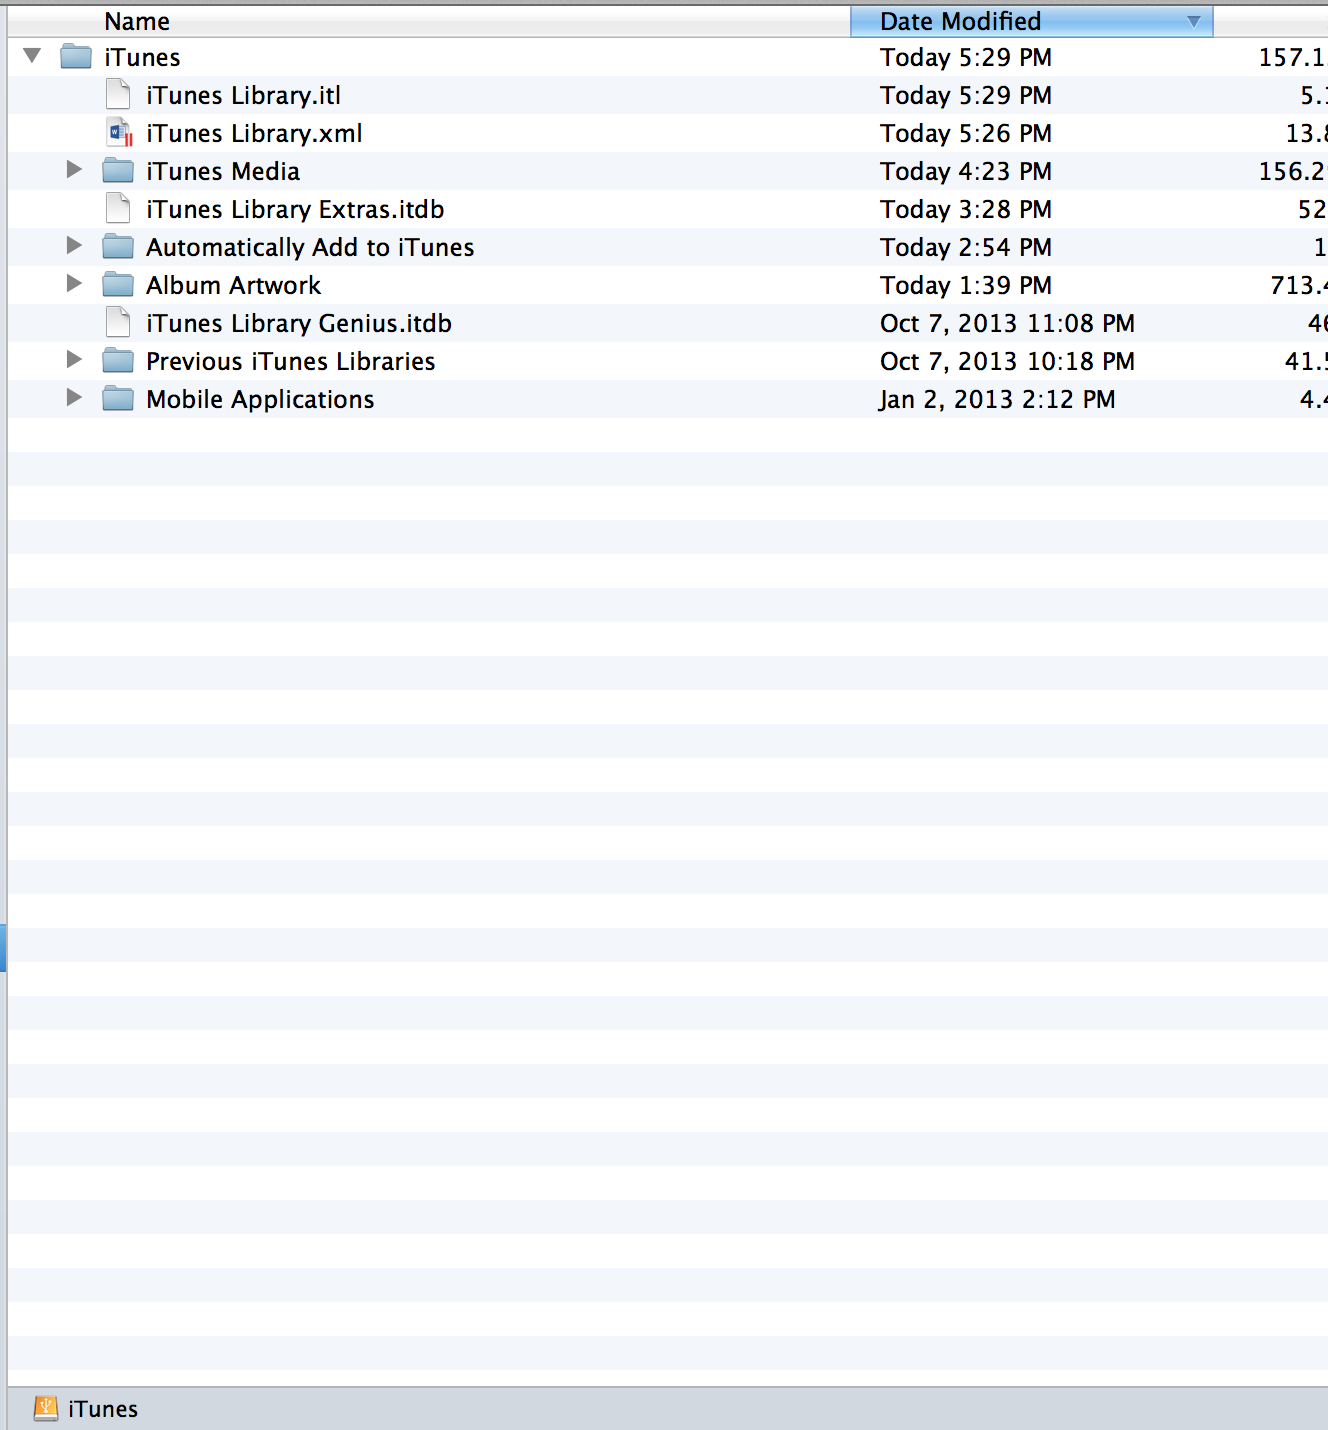Click the iTunes Media folder icon

click(x=118, y=171)
